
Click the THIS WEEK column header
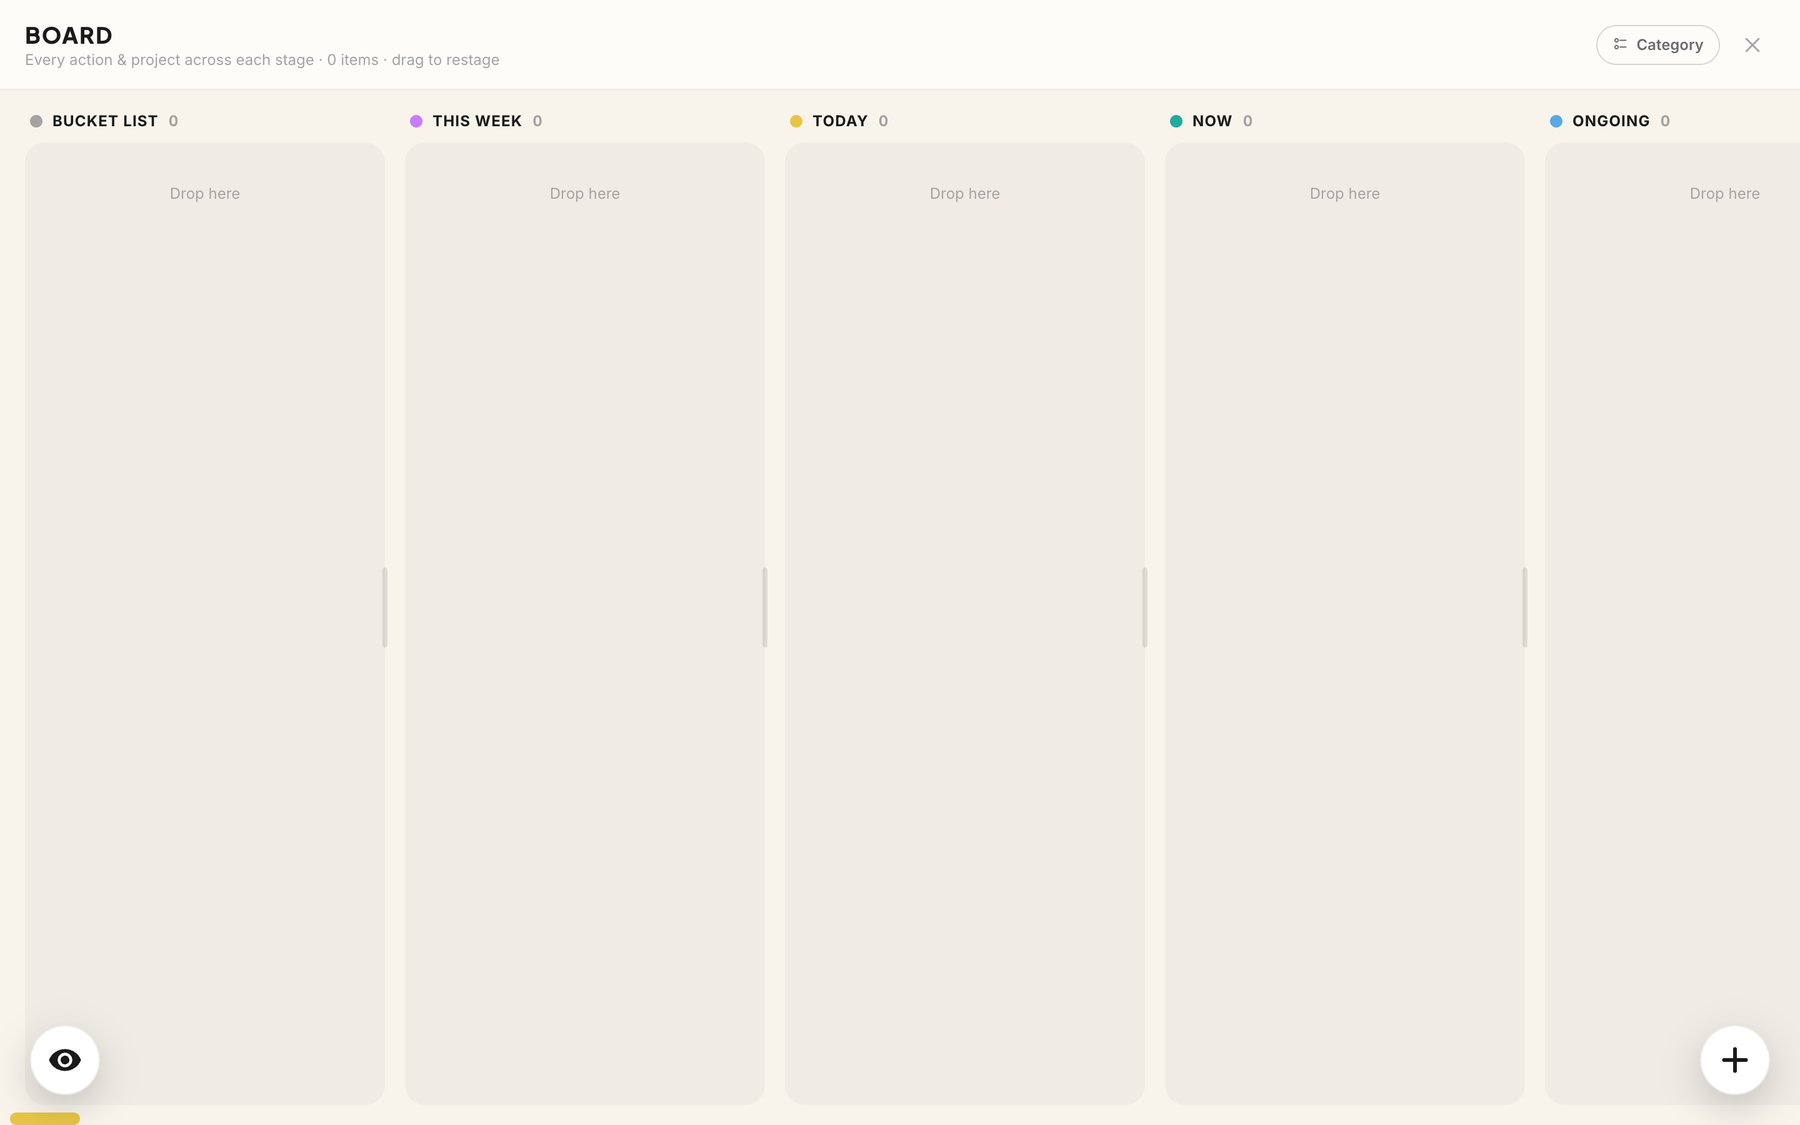pyautogui.click(x=477, y=121)
